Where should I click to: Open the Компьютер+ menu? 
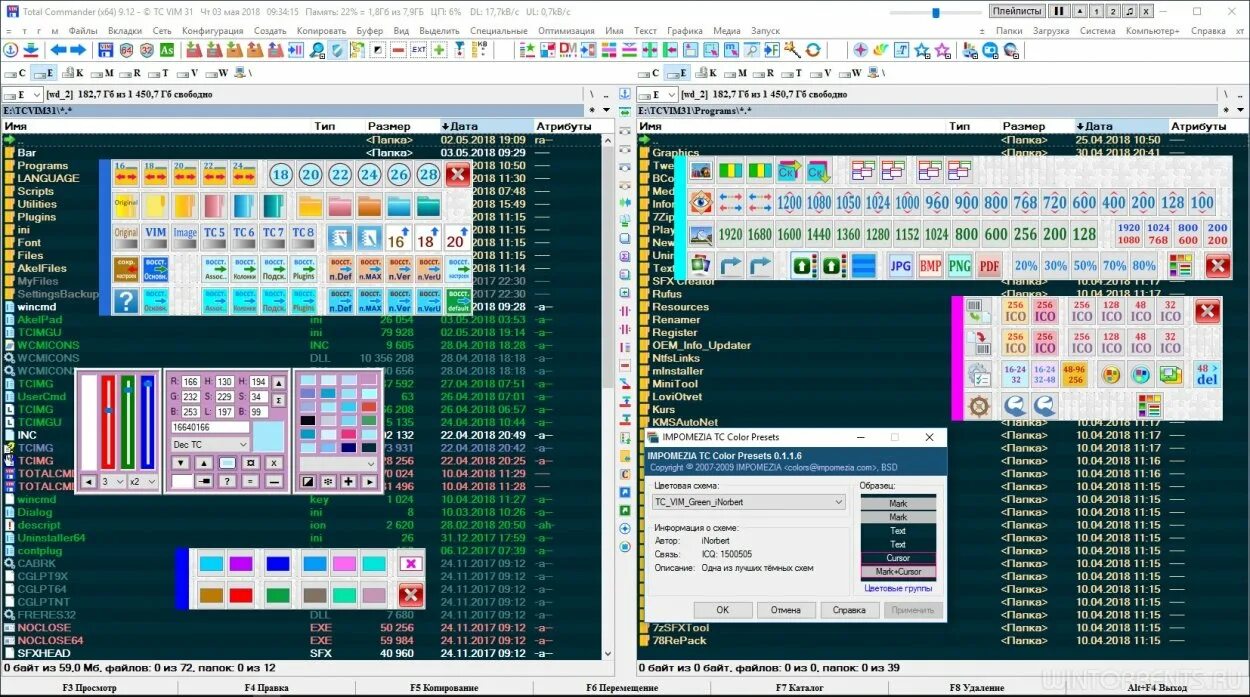point(1151,31)
